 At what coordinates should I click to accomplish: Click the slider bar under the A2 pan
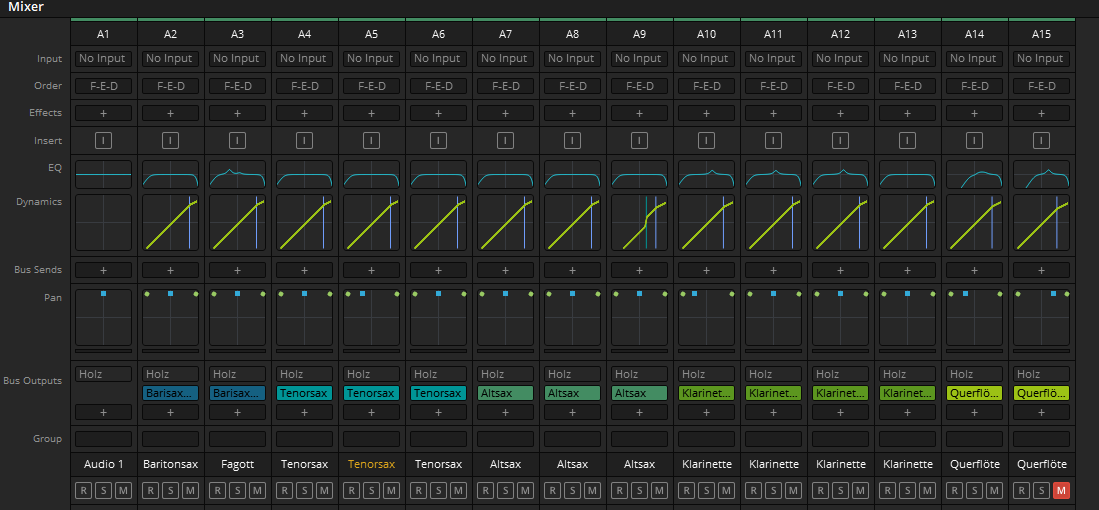pos(170,351)
